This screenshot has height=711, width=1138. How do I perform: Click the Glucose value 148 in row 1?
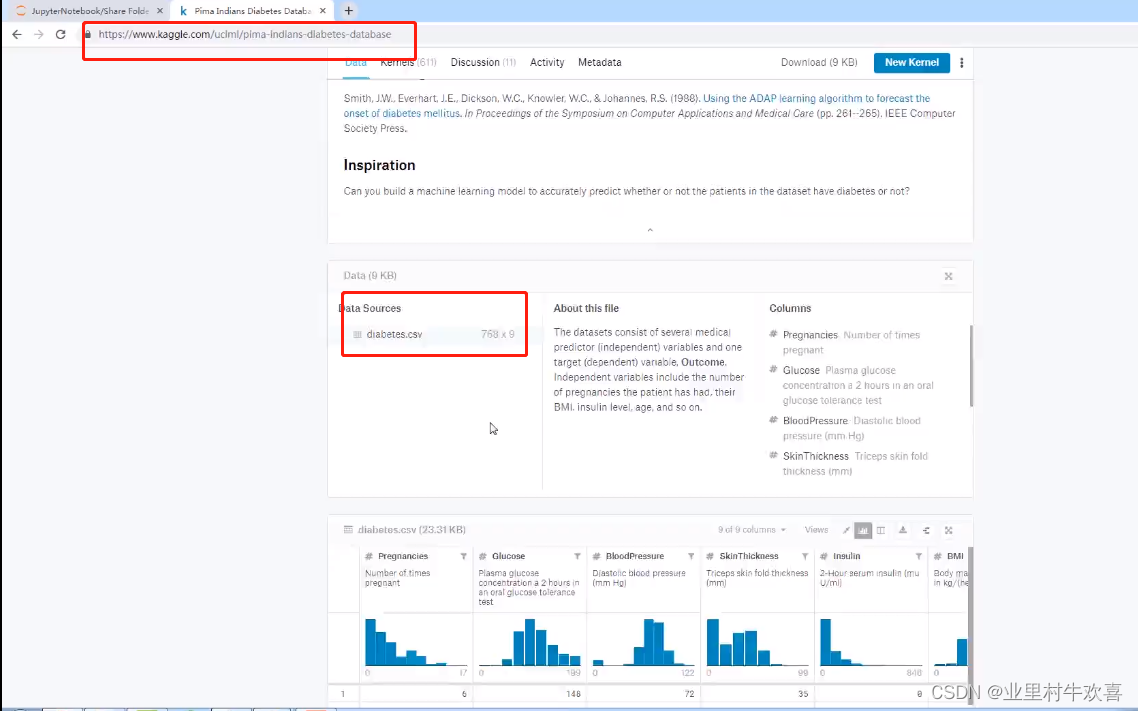[573, 694]
